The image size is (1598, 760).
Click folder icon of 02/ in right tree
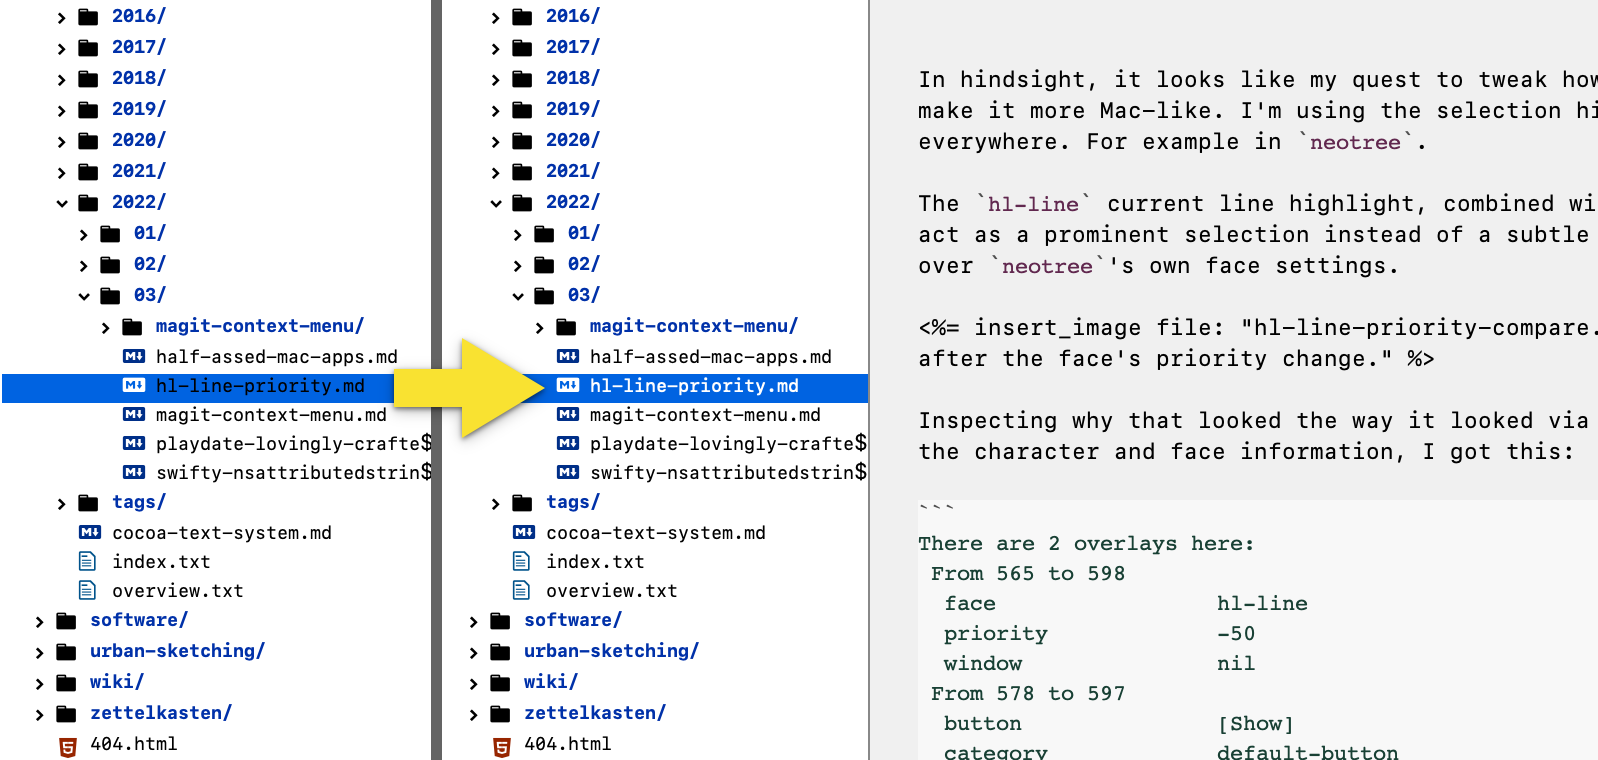[544, 264]
